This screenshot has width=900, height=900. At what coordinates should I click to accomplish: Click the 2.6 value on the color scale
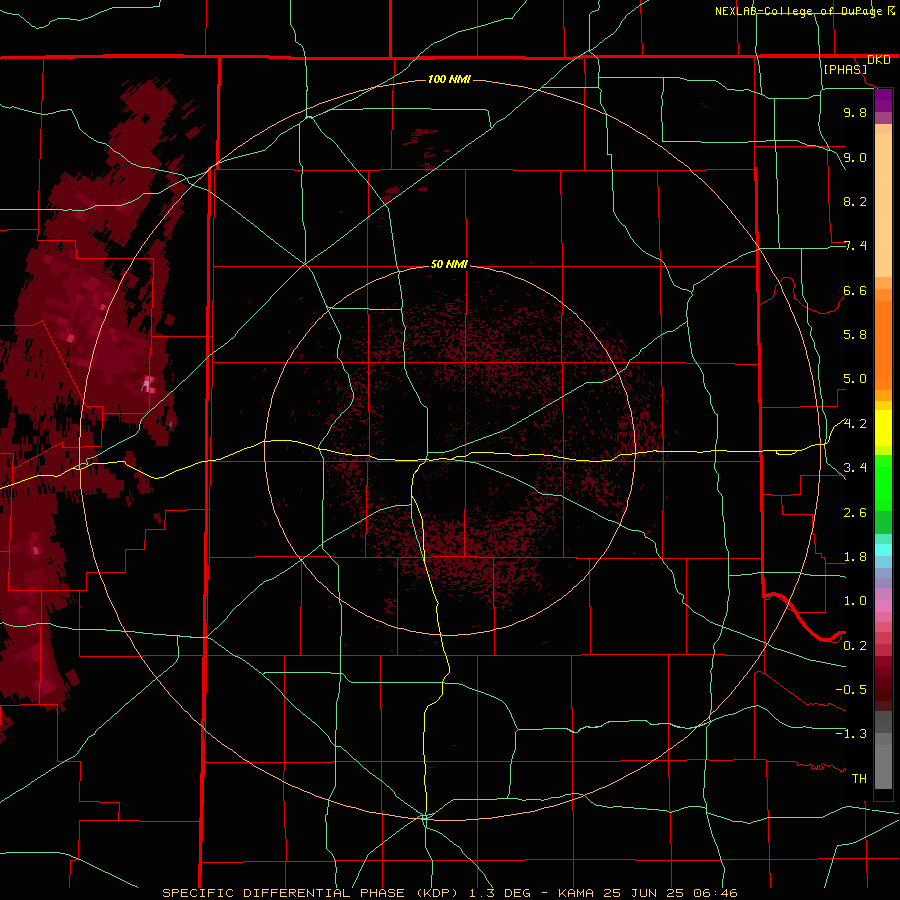click(x=855, y=513)
